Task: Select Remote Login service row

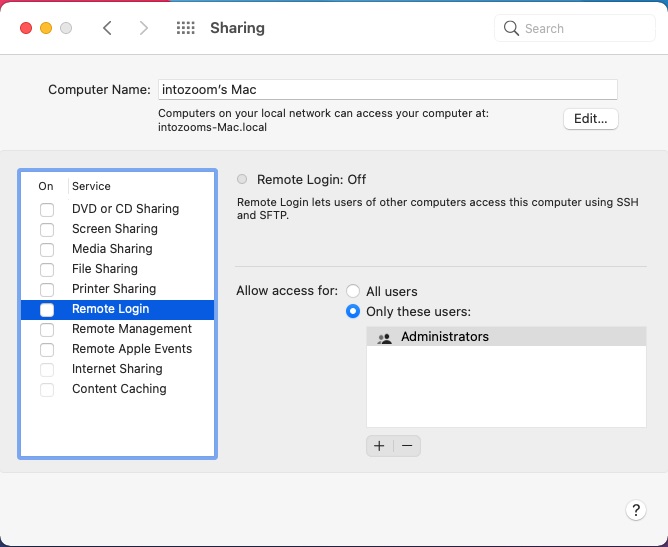Action: tap(118, 309)
